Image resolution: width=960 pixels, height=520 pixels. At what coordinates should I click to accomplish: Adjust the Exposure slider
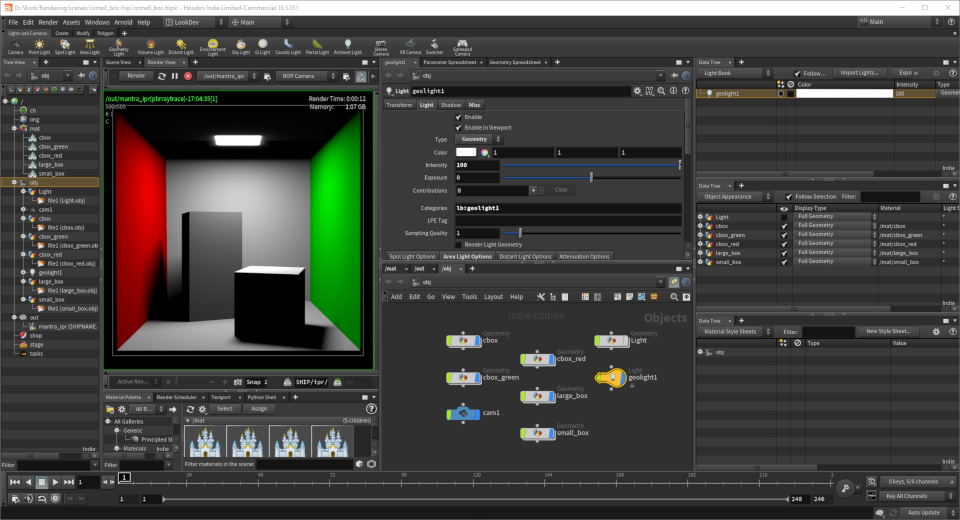tap(591, 178)
